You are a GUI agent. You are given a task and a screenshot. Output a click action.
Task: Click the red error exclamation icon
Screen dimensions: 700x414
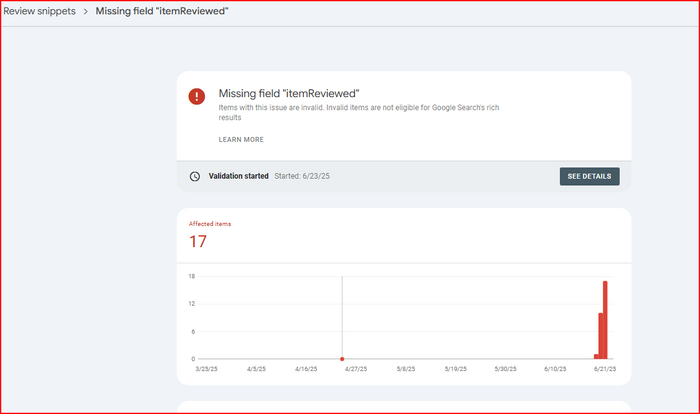196,96
